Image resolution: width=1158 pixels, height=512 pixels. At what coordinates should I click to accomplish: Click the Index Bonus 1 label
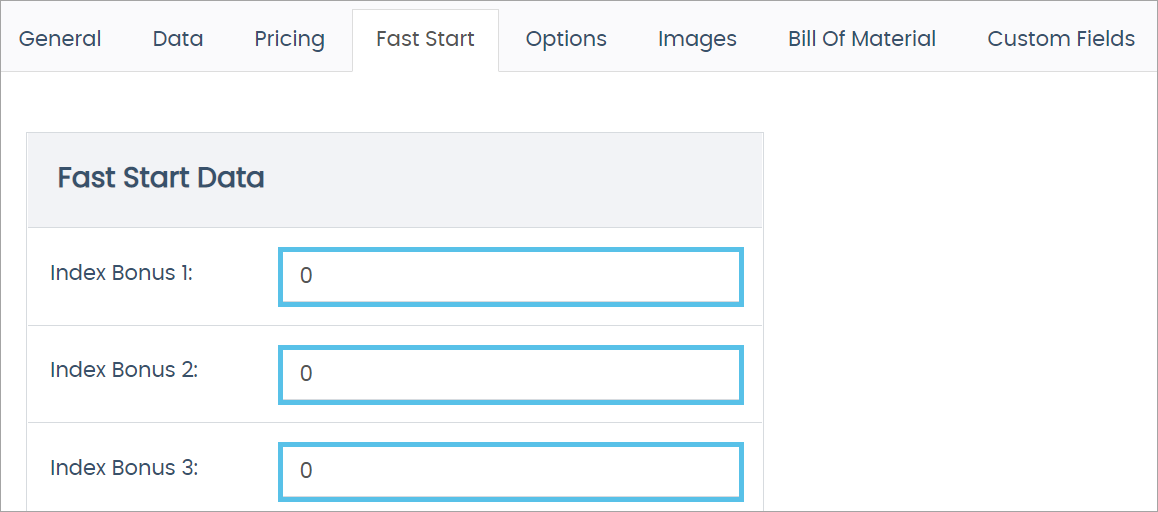coord(121,272)
